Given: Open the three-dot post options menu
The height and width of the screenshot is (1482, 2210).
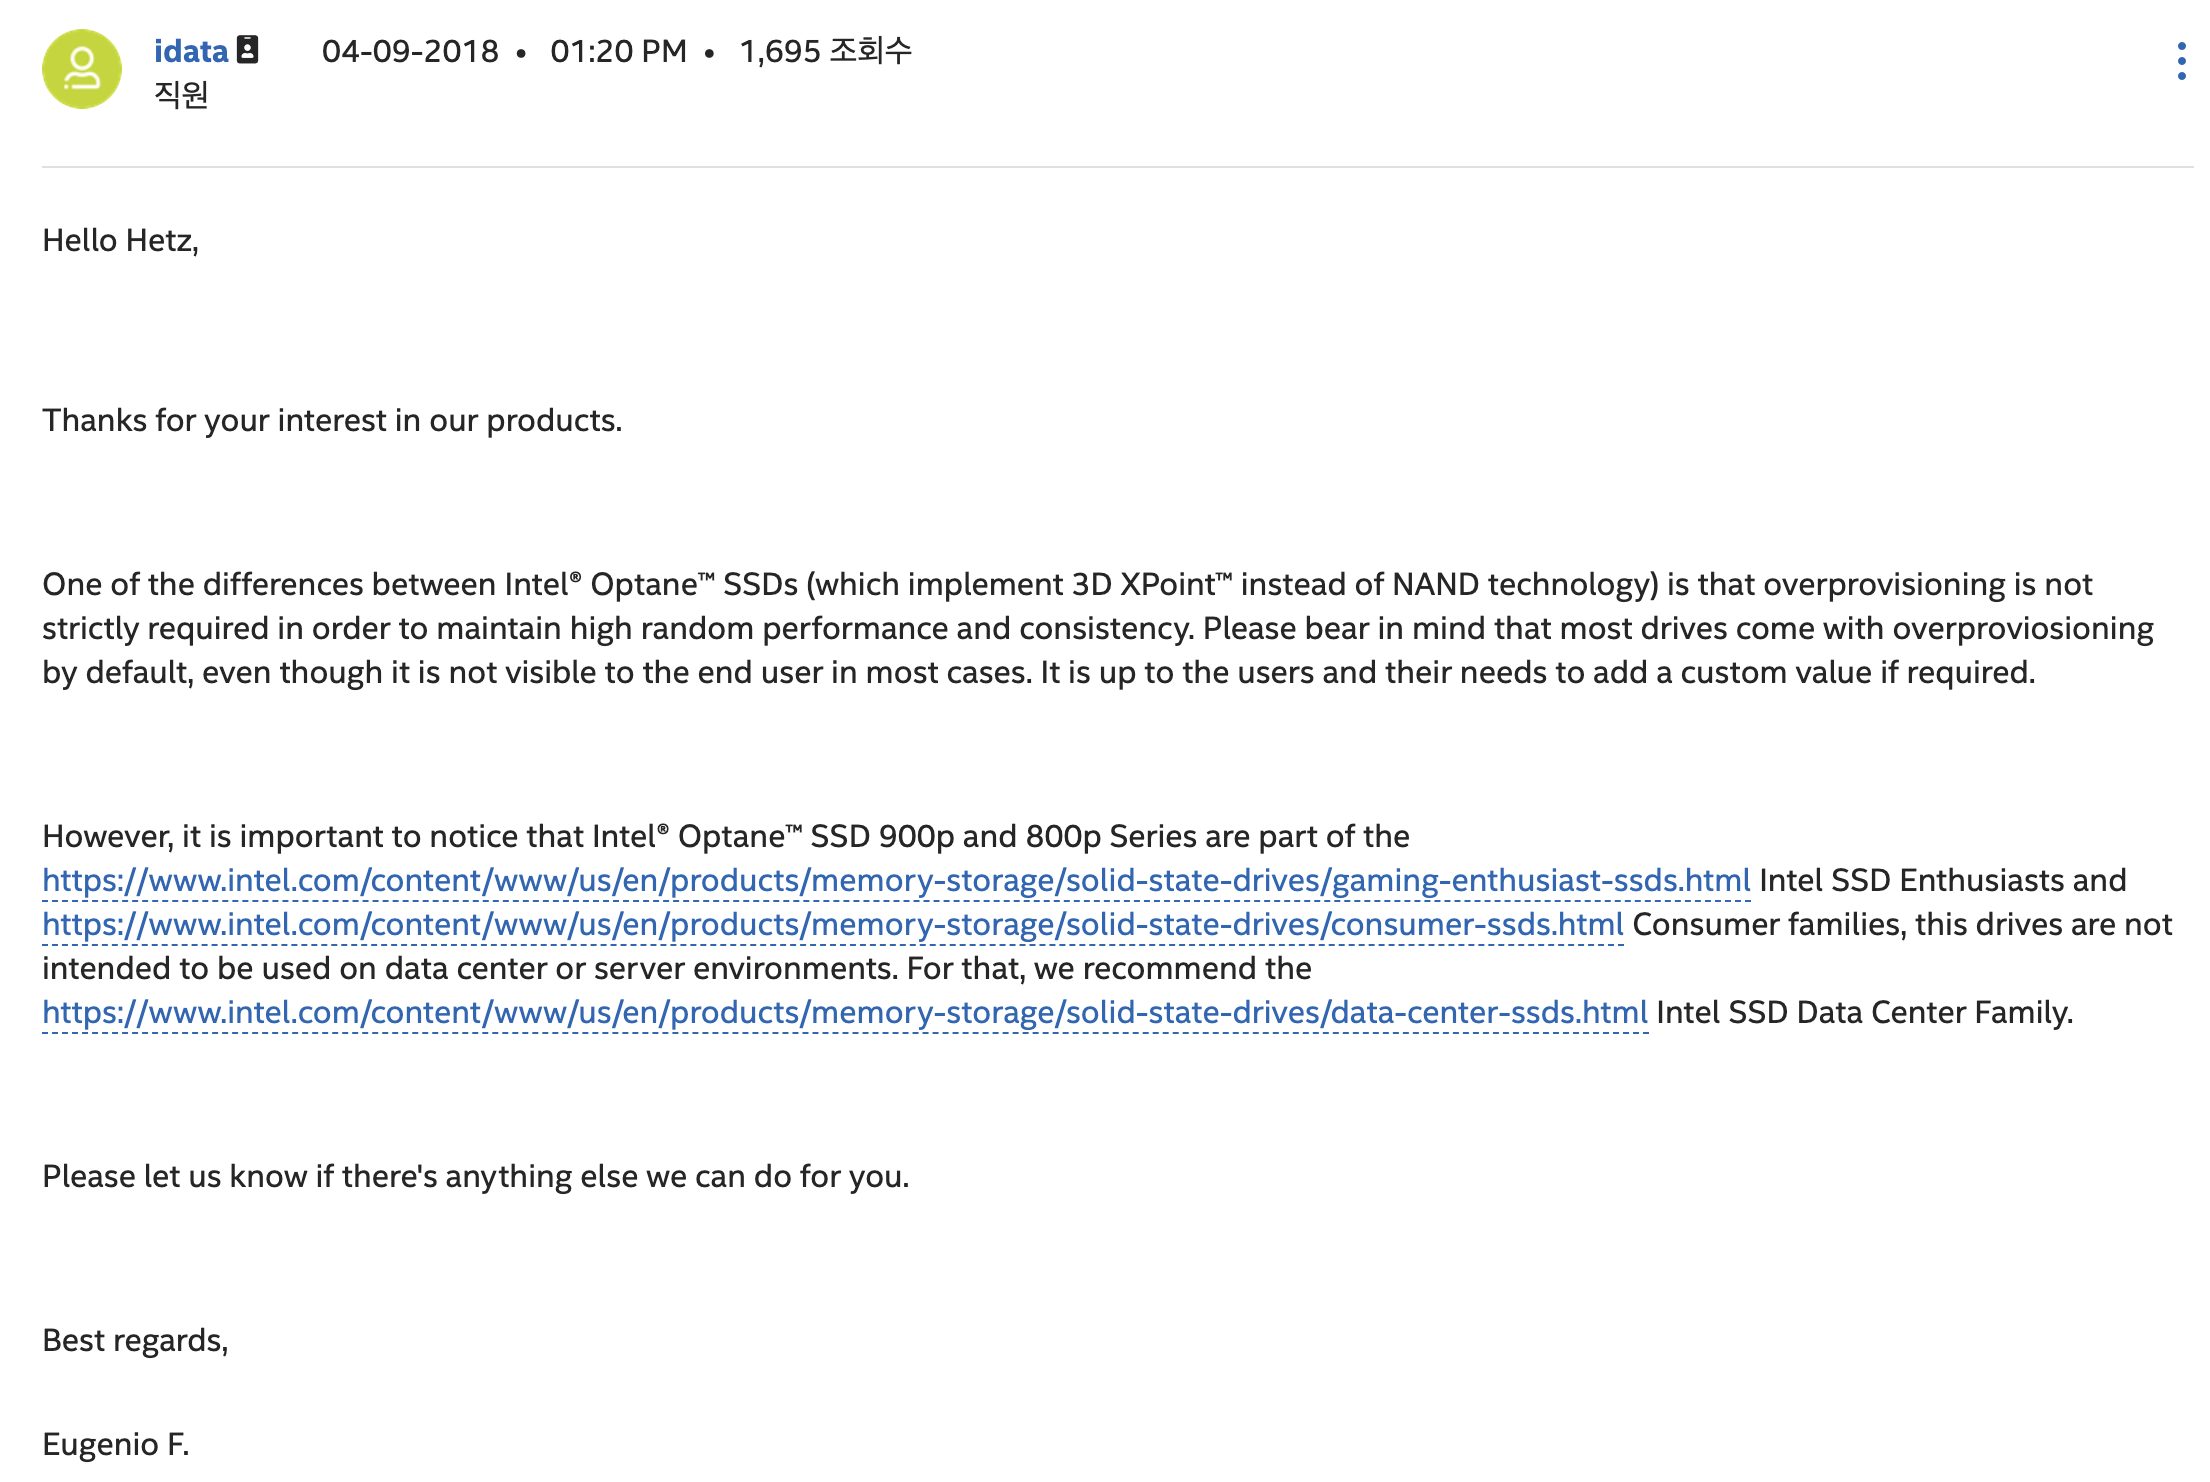Looking at the screenshot, I should 2181,61.
